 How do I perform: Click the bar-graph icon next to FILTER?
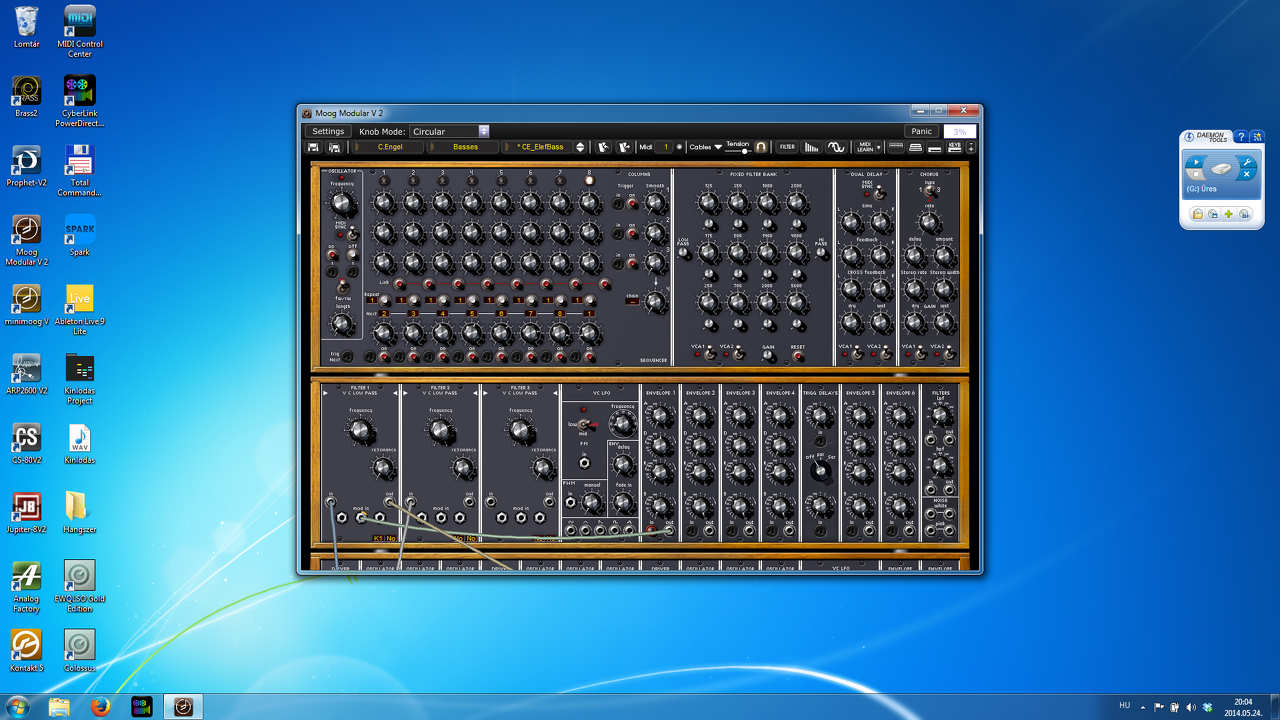click(x=811, y=147)
